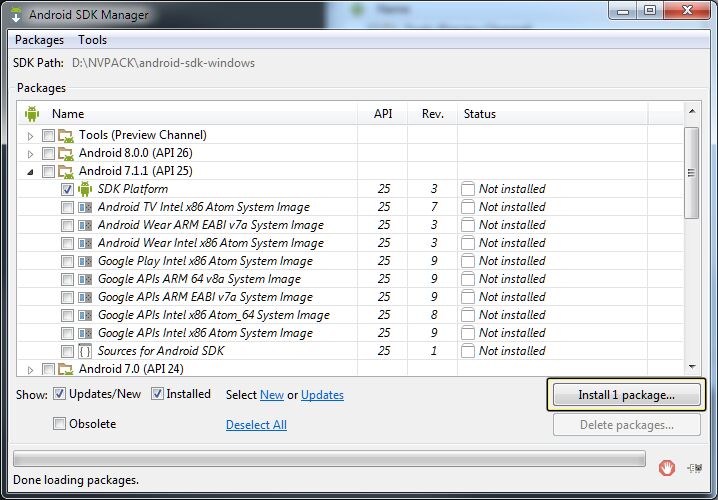Check the Tools (Preview Channel) group checkbox
Image resolution: width=718 pixels, height=500 pixels.
(x=48, y=136)
